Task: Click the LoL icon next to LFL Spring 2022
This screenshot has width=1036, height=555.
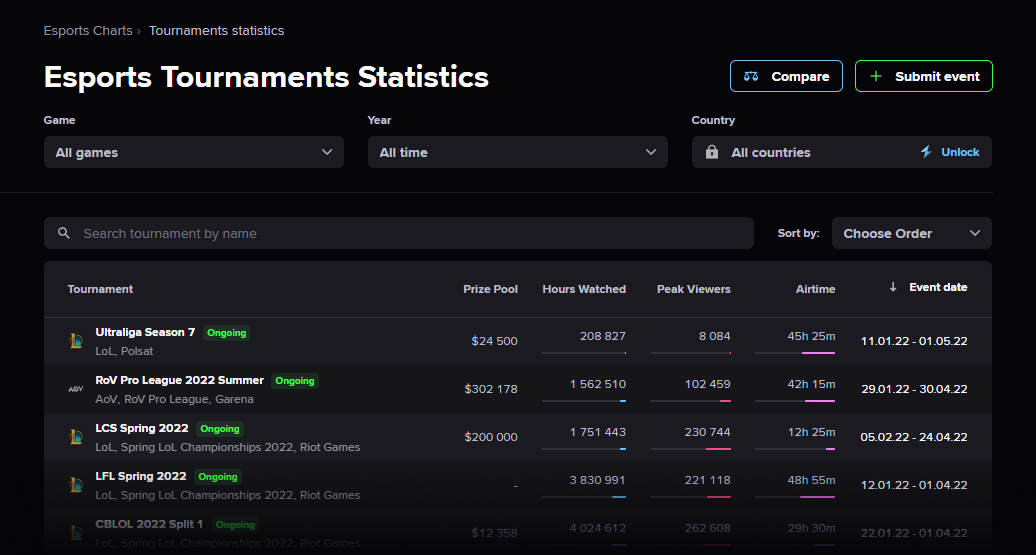Action: [75, 485]
